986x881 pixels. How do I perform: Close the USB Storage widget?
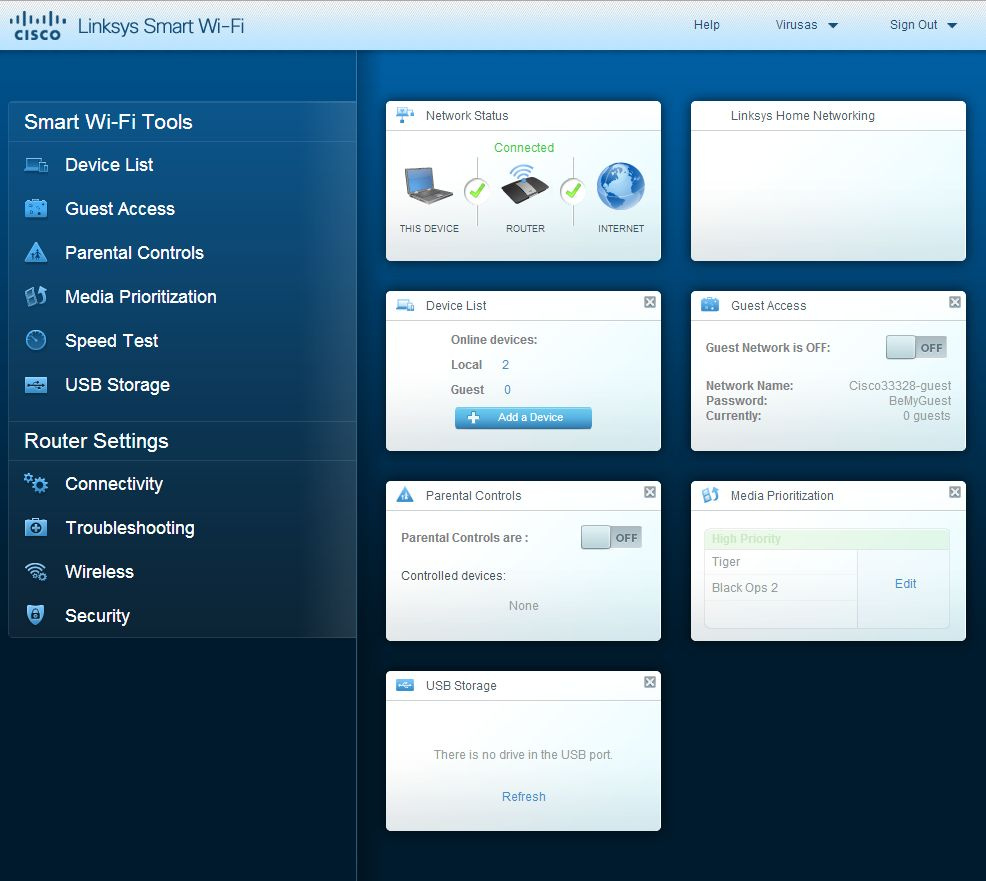pyautogui.click(x=650, y=682)
